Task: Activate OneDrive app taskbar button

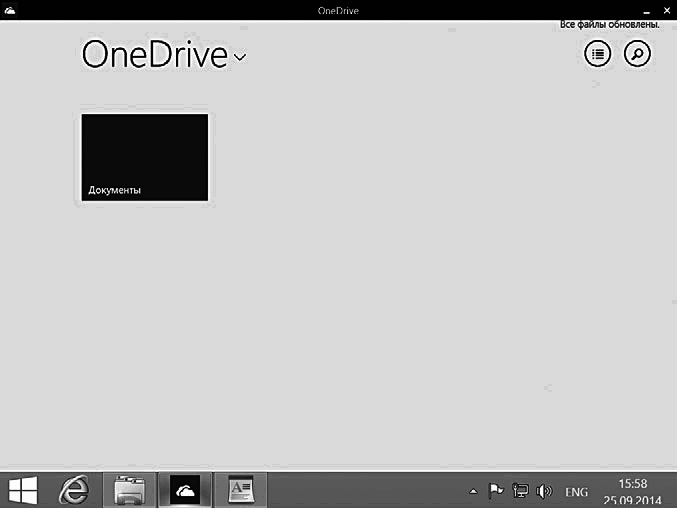Action: click(185, 490)
